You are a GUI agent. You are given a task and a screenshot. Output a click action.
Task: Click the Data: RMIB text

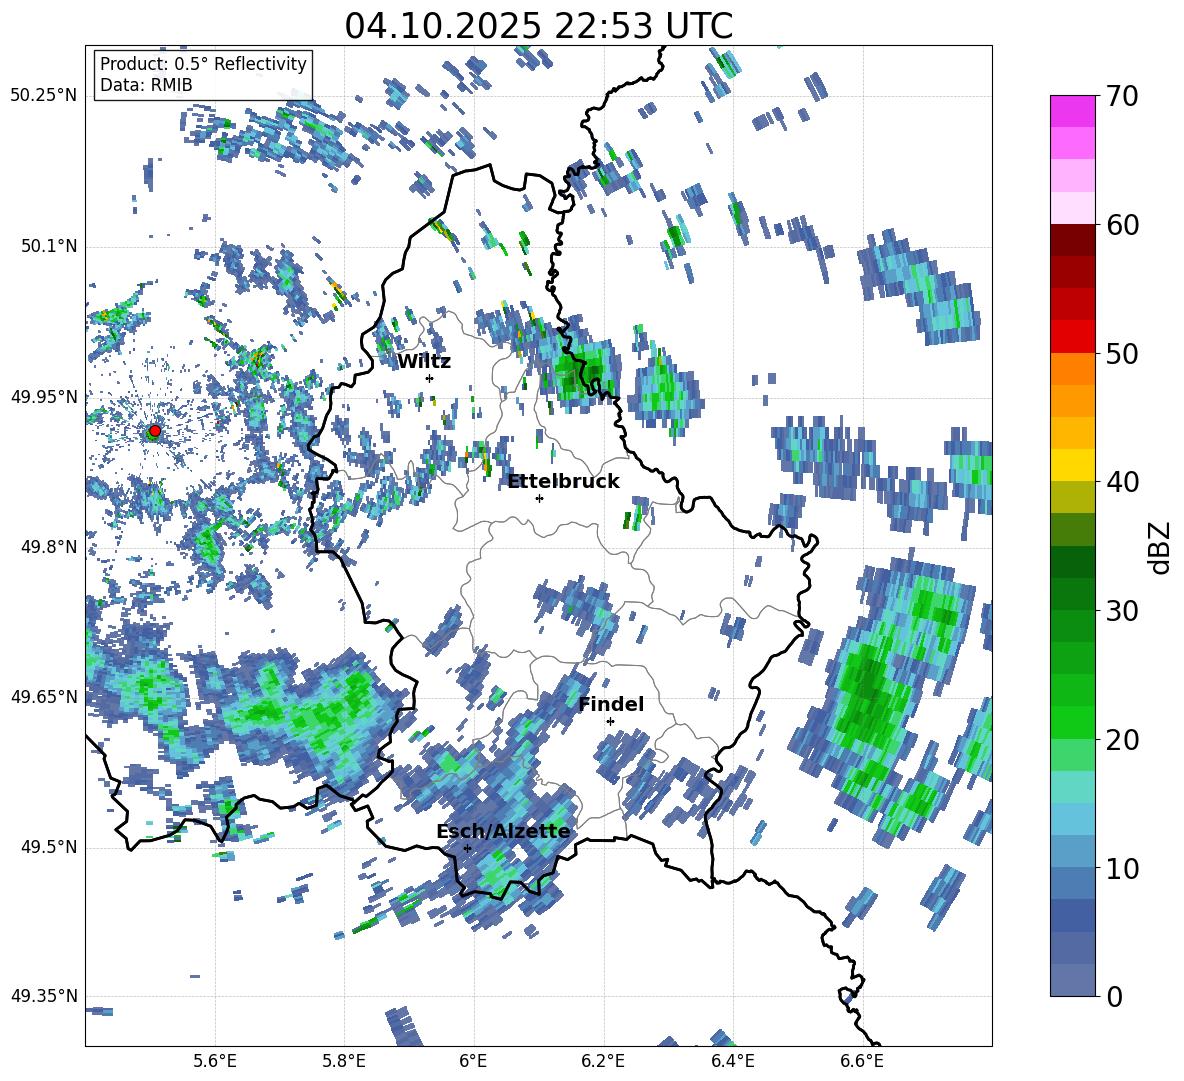146,85
